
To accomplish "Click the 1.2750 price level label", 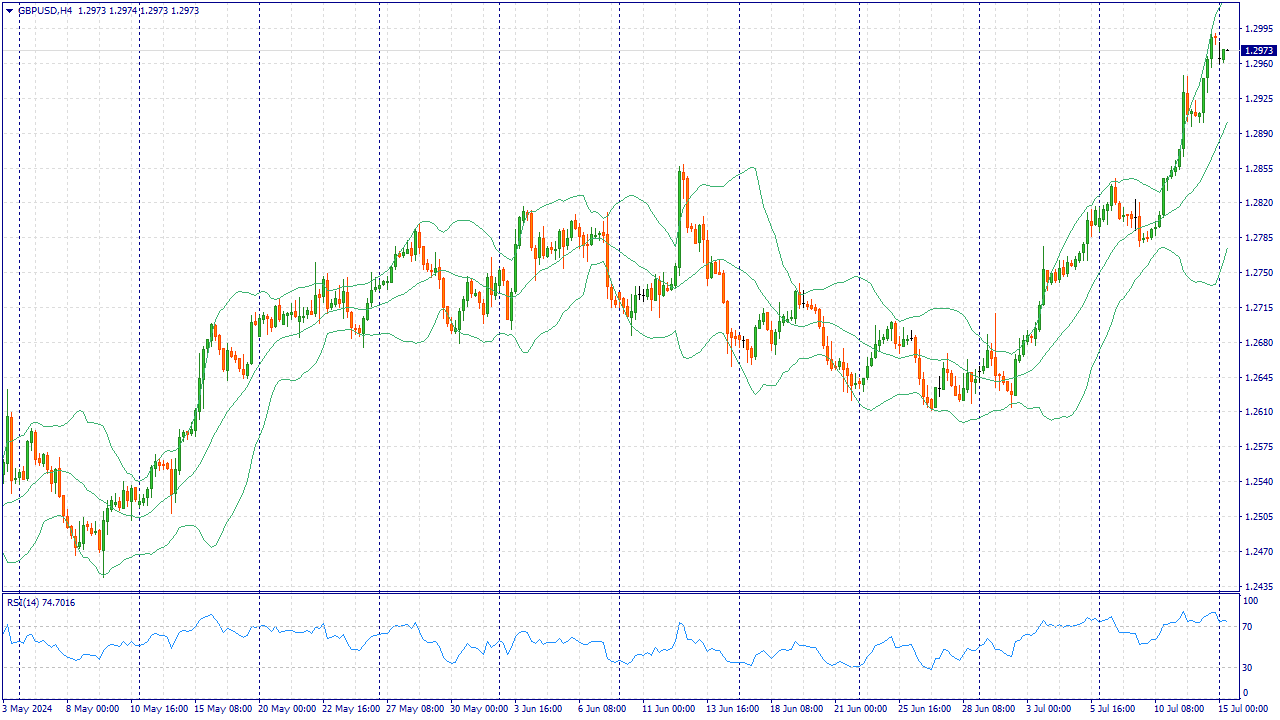I will point(1259,273).
